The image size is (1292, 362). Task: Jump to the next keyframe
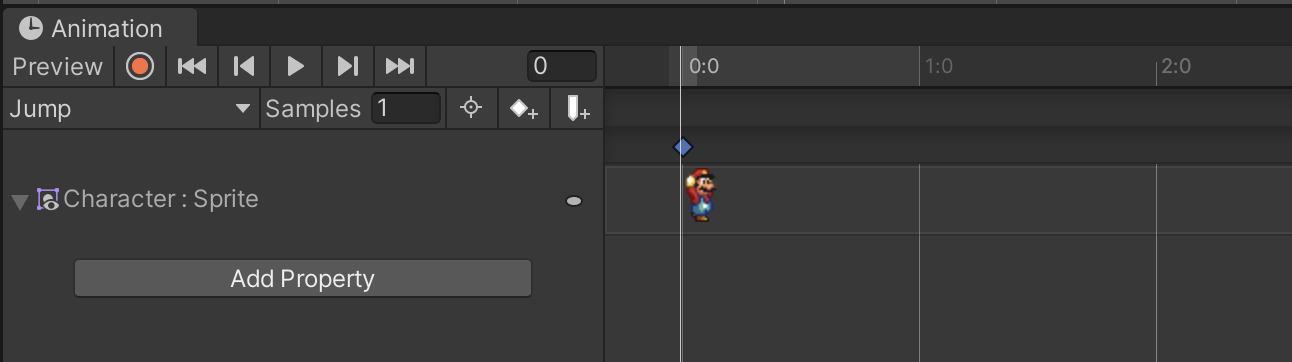click(x=347, y=67)
